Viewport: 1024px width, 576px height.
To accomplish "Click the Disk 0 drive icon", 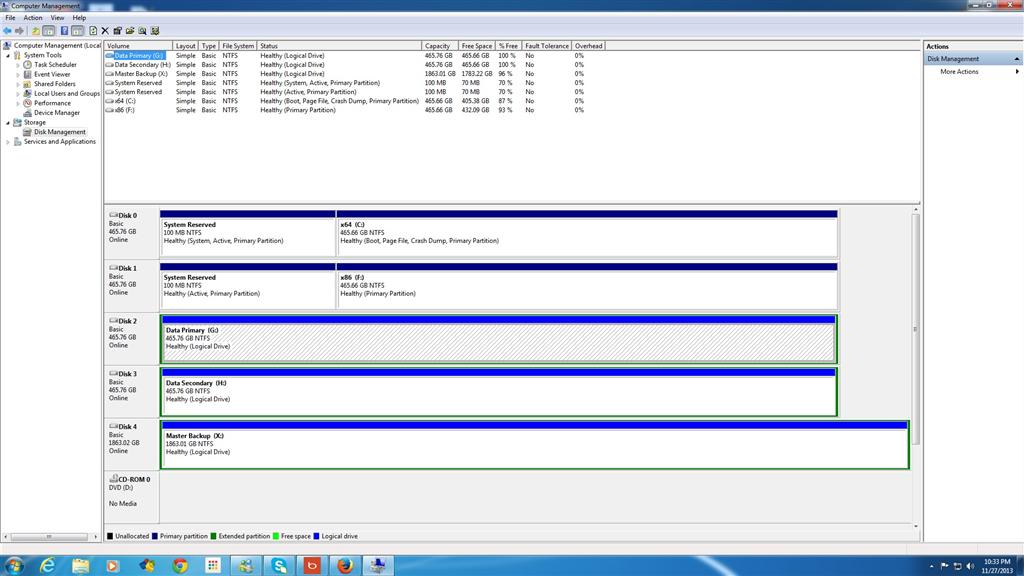I will click(113, 215).
